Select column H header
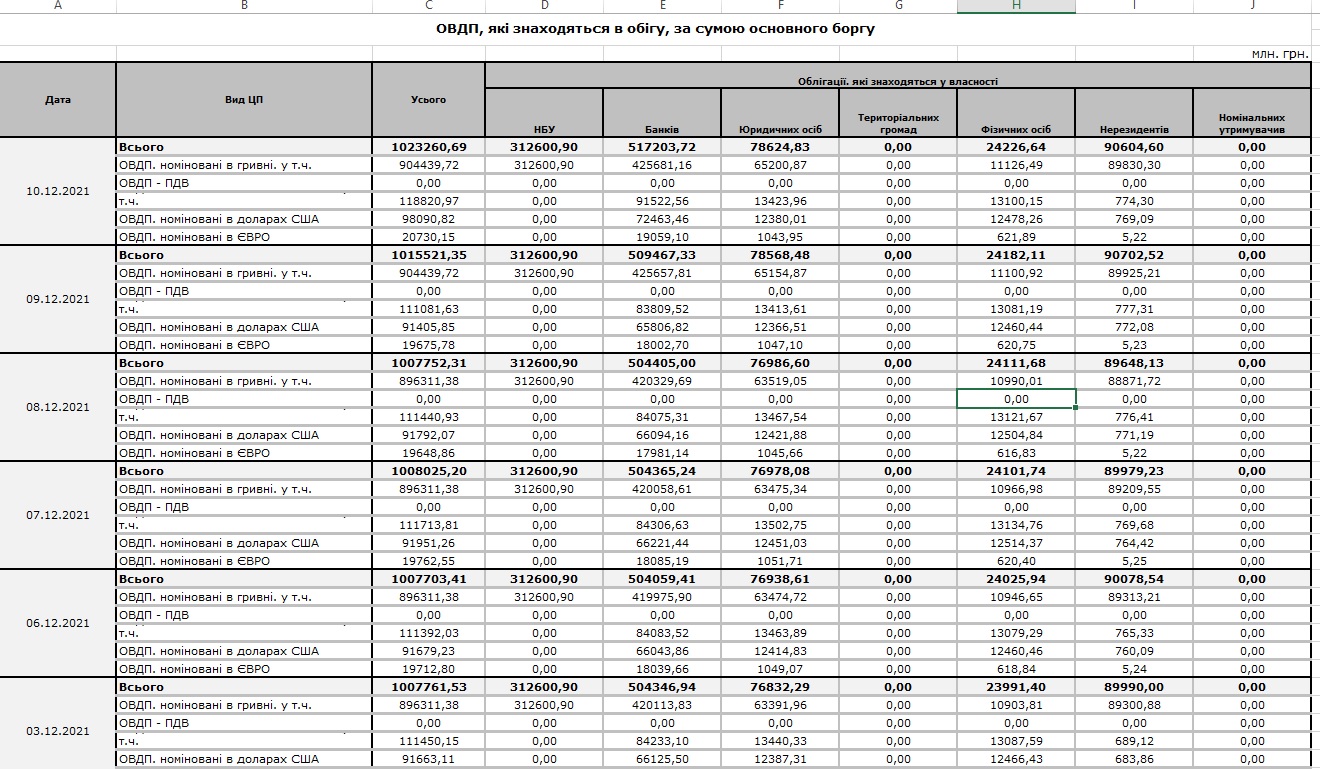1320x769 pixels. (1016, 6)
